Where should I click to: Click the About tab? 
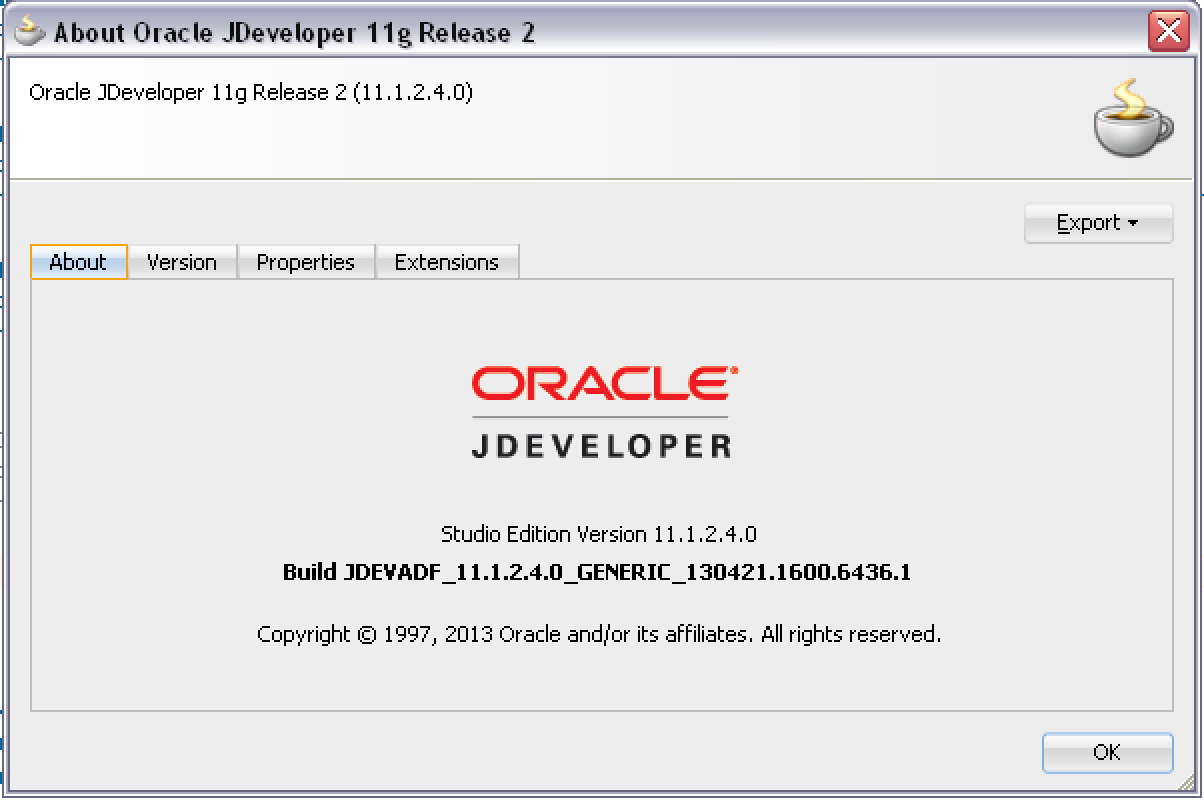pos(79,262)
